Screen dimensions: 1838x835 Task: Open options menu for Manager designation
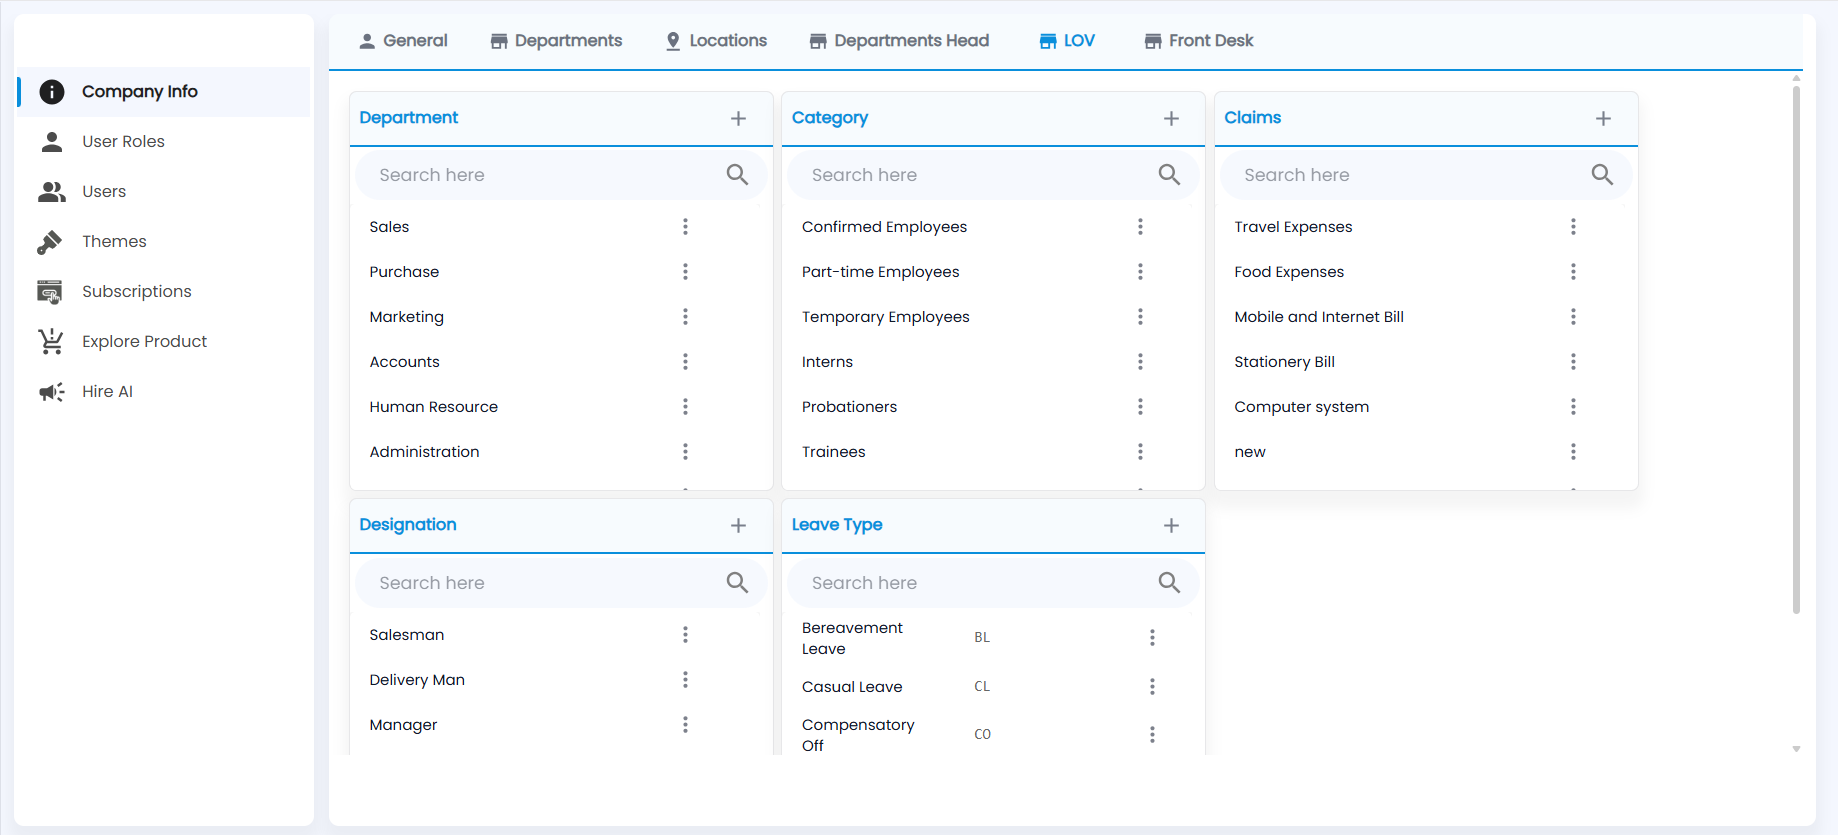(685, 725)
